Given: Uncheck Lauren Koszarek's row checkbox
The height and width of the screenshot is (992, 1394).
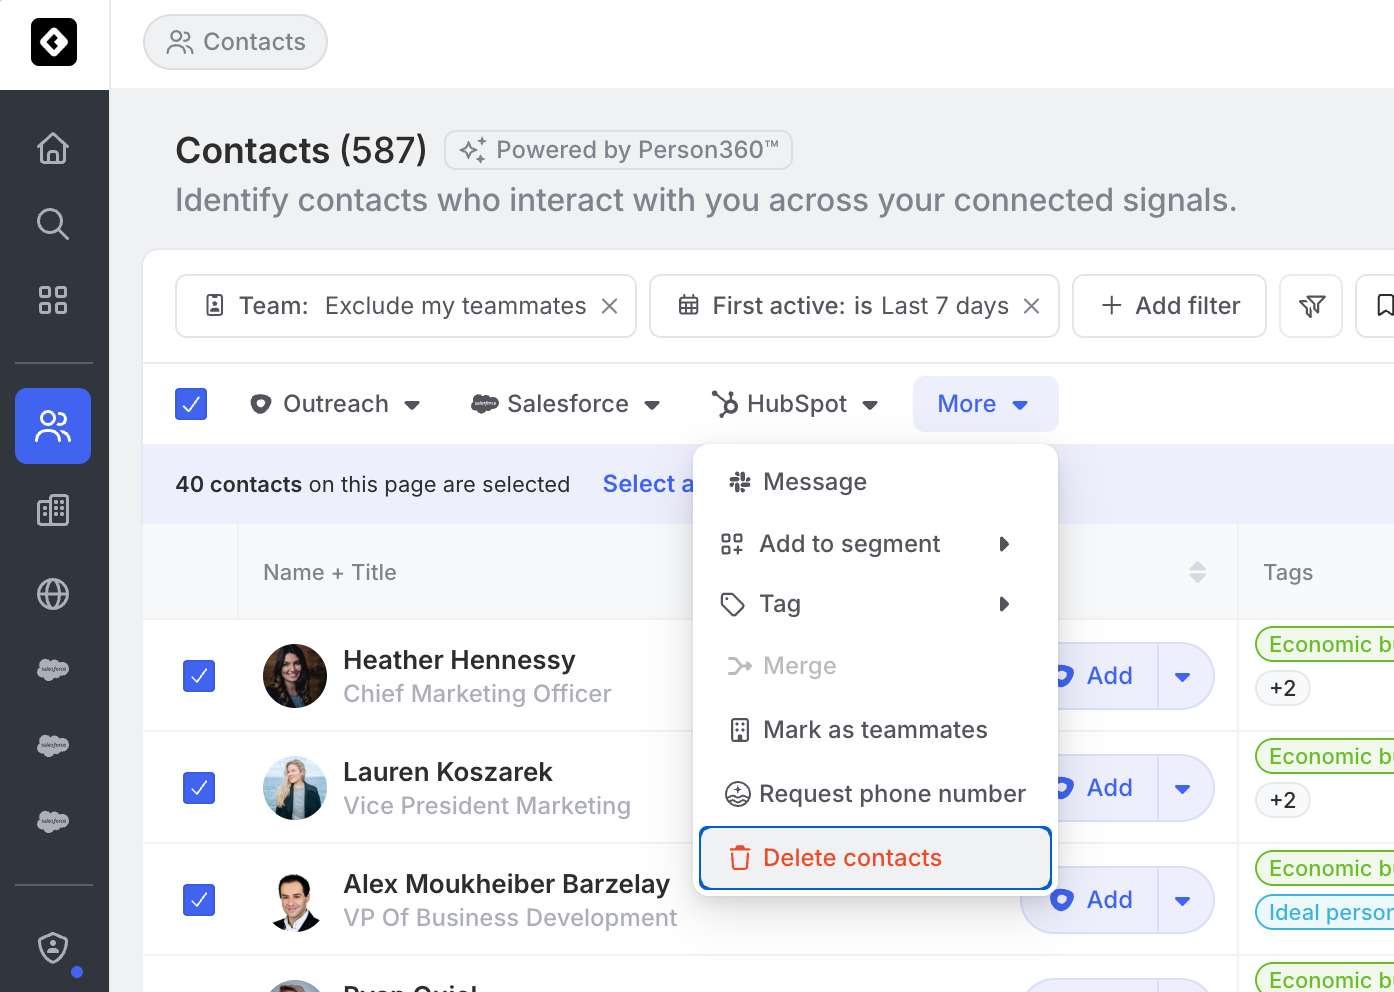Looking at the screenshot, I should [x=199, y=788].
